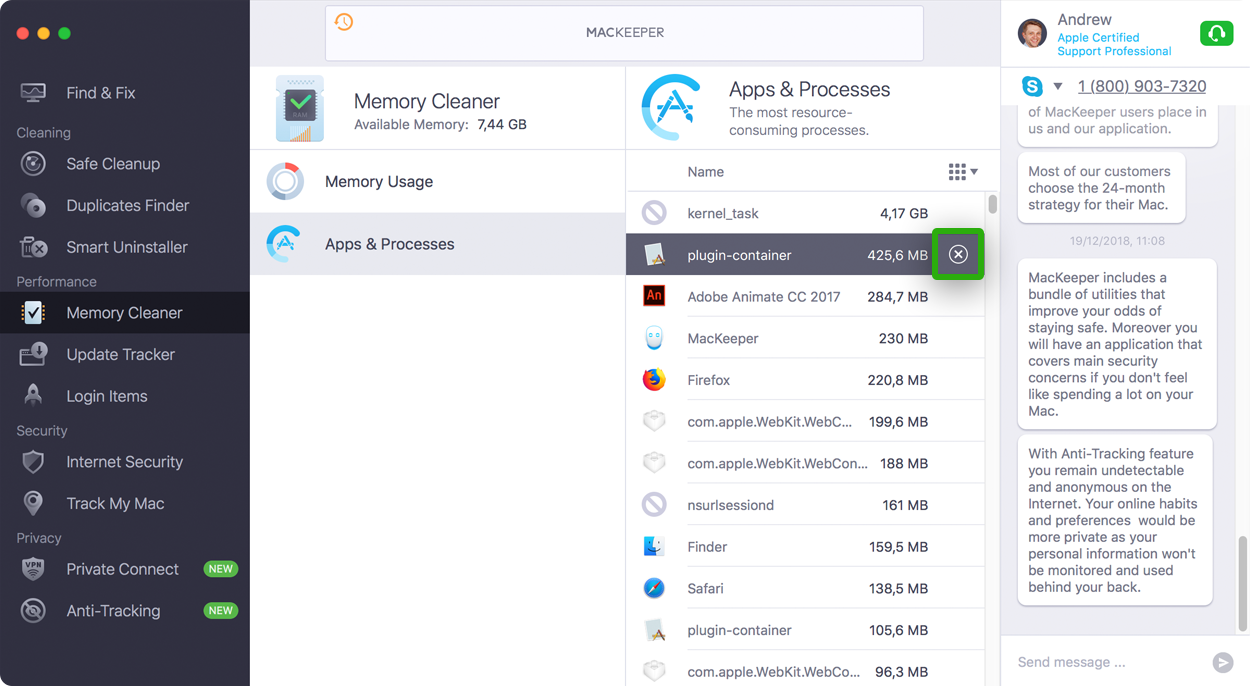Screen dimensions: 1250x686
Task: Click the Smart Uninstaller trash icon
Action: (x=33, y=247)
